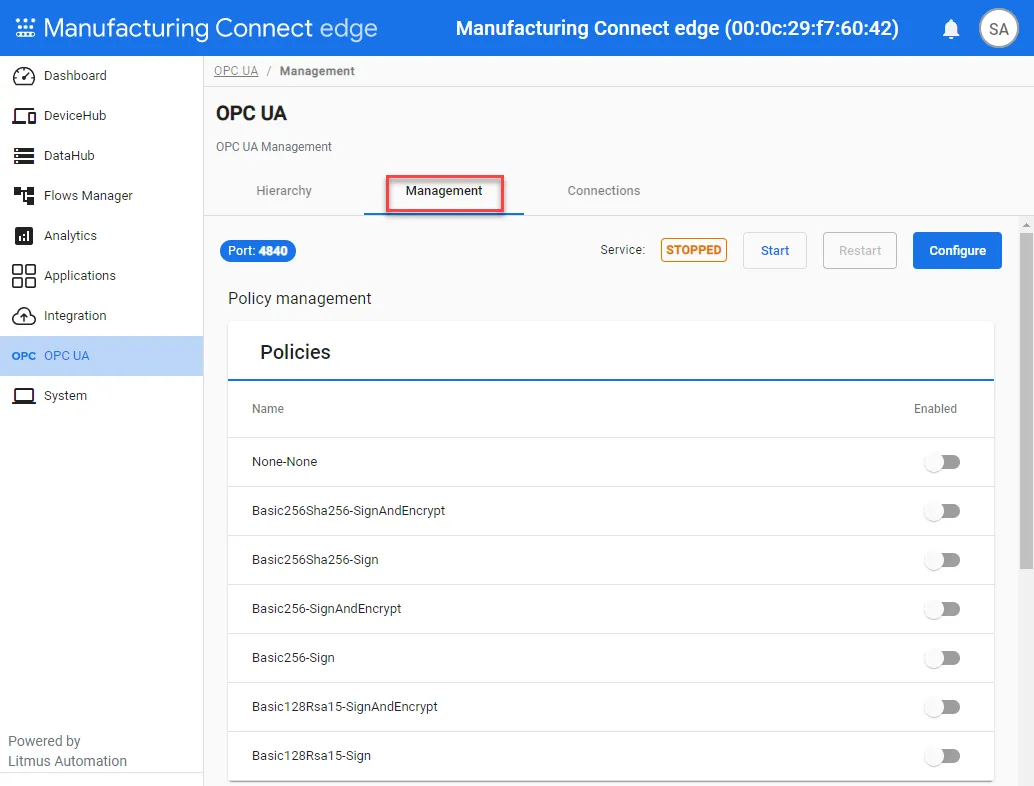Click the Flows Manager icon
Image resolution: width=1034 pixels, height=786 pixels.
24,195
